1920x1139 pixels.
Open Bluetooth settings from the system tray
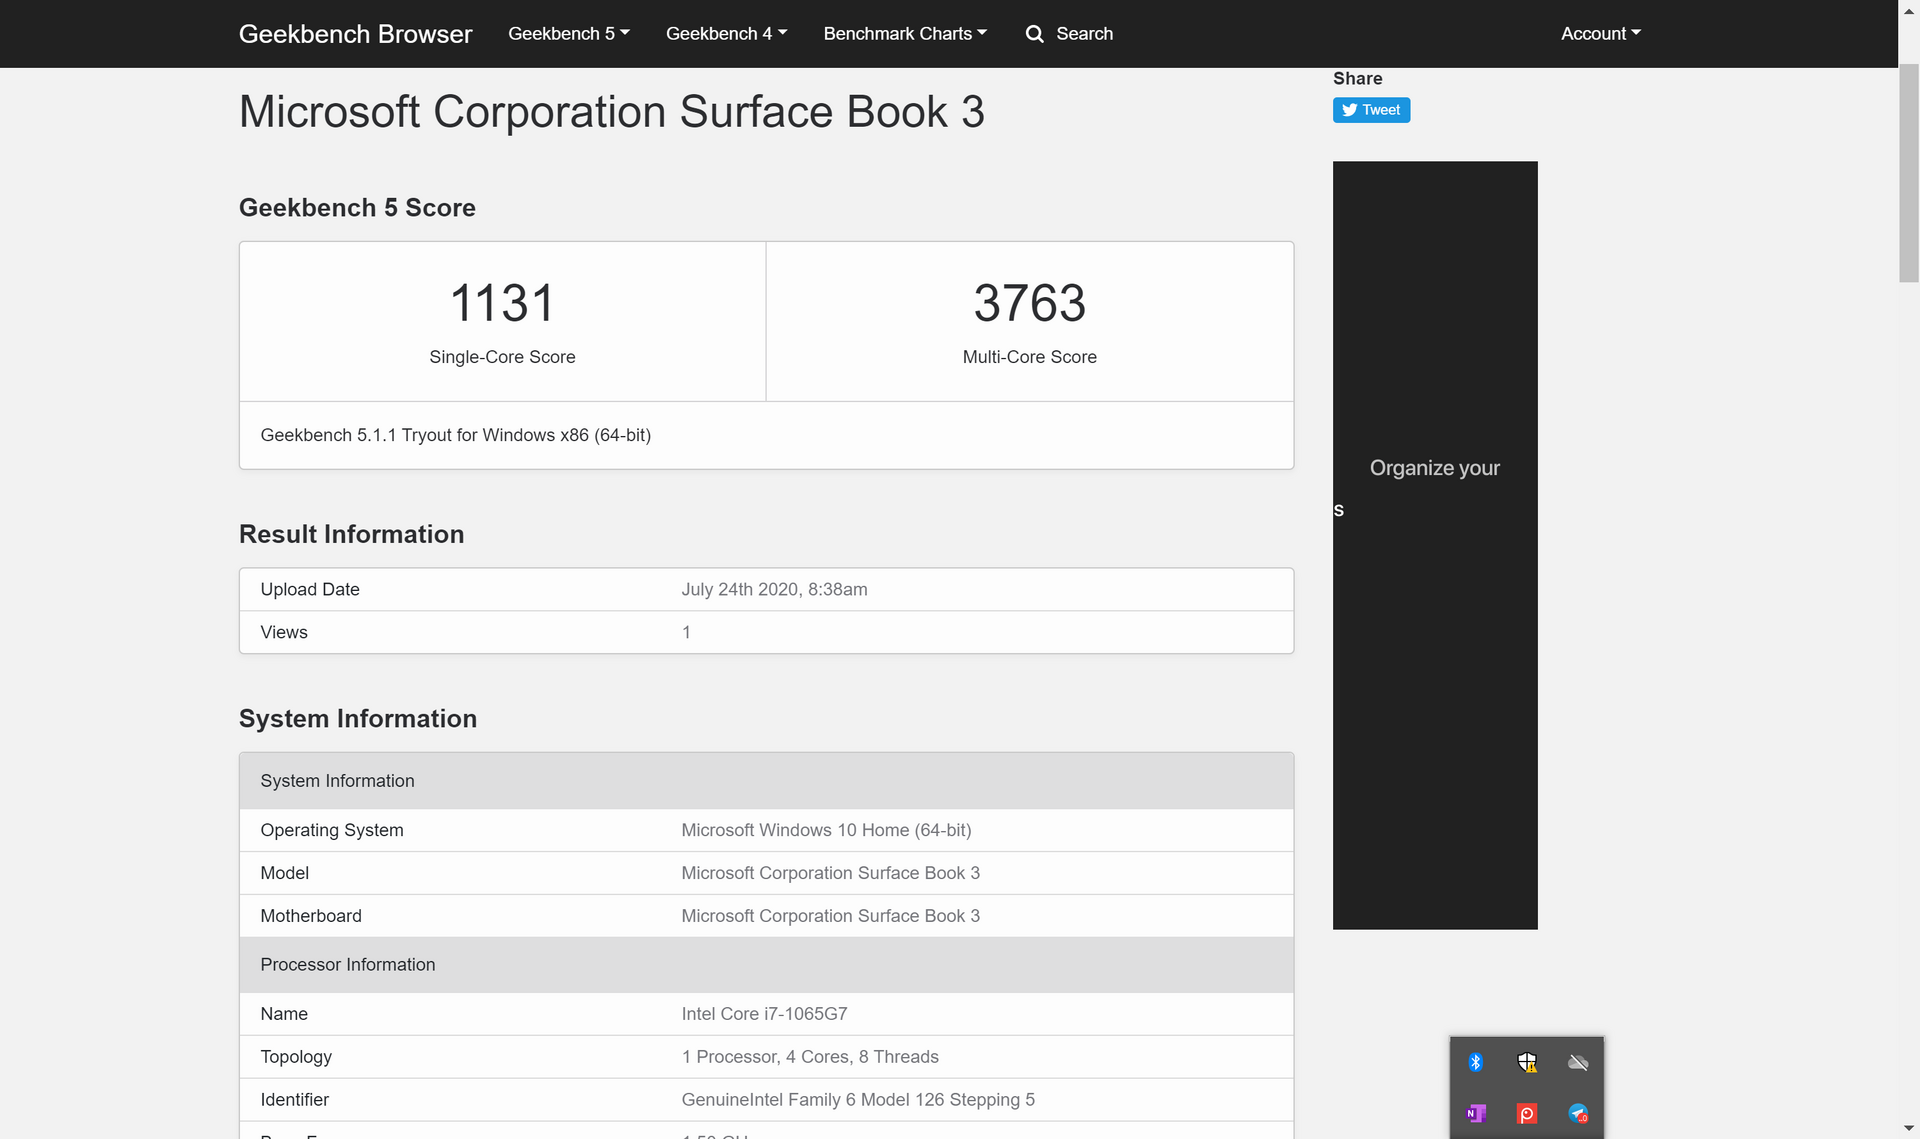pos(1477,1062)
